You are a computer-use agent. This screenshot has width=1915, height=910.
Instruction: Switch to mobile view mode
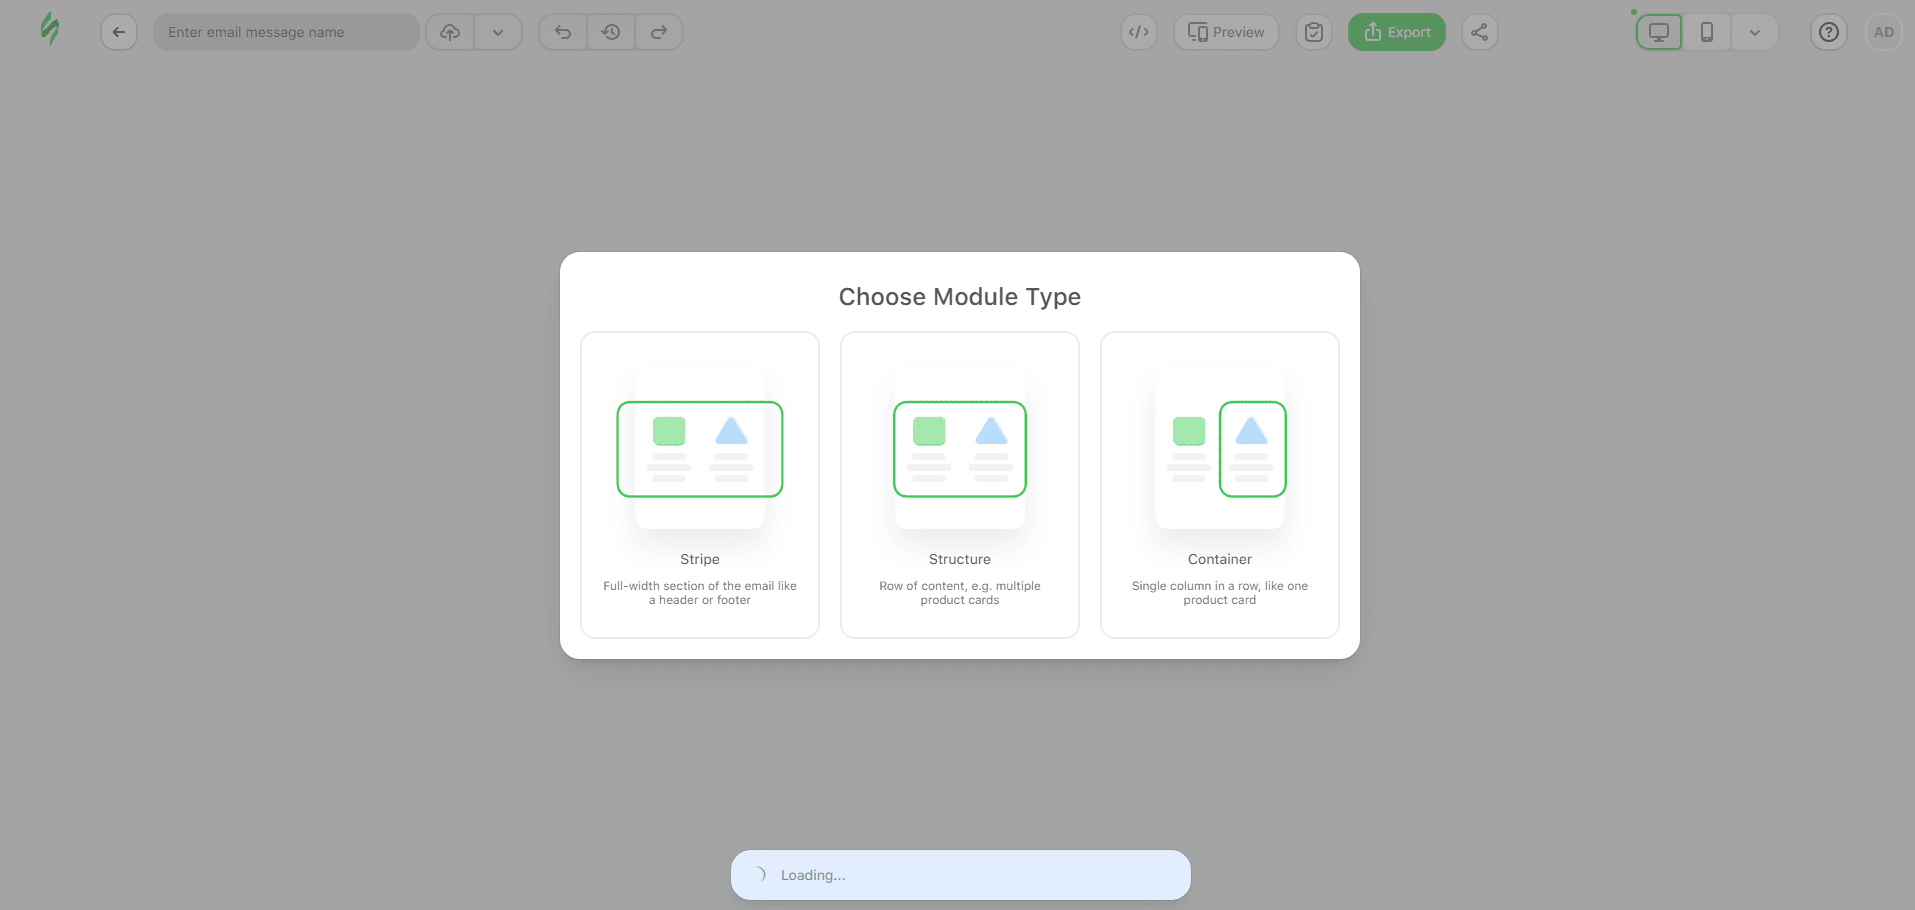click(x=1707, y=32)
